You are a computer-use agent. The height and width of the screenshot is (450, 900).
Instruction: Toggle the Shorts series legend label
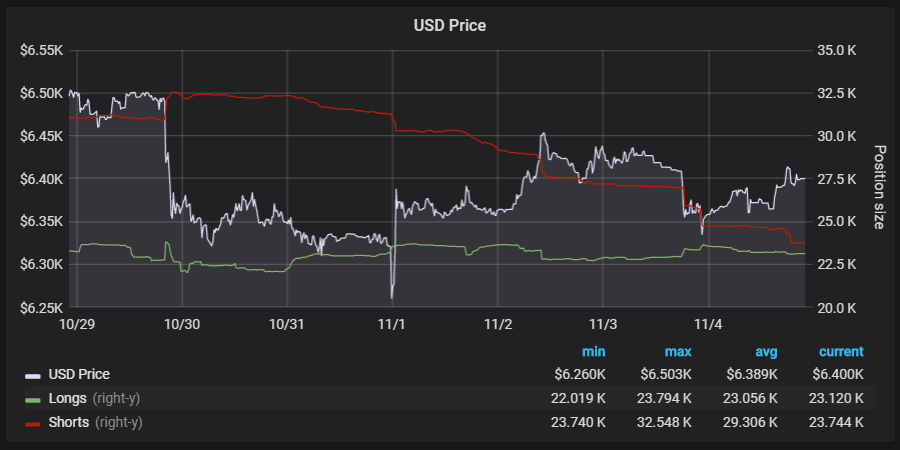[x=71, y=422]
